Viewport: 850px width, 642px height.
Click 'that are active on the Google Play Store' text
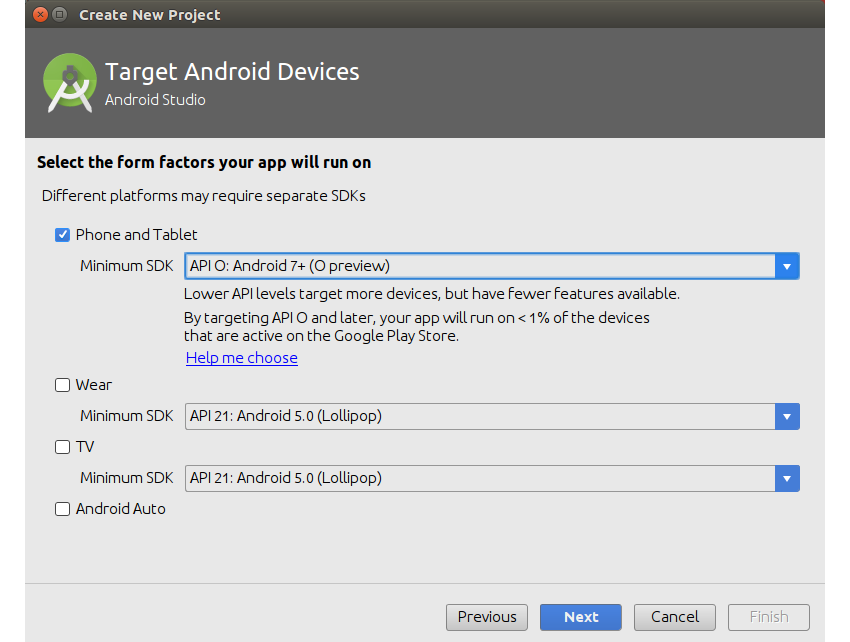pos(321,336)
